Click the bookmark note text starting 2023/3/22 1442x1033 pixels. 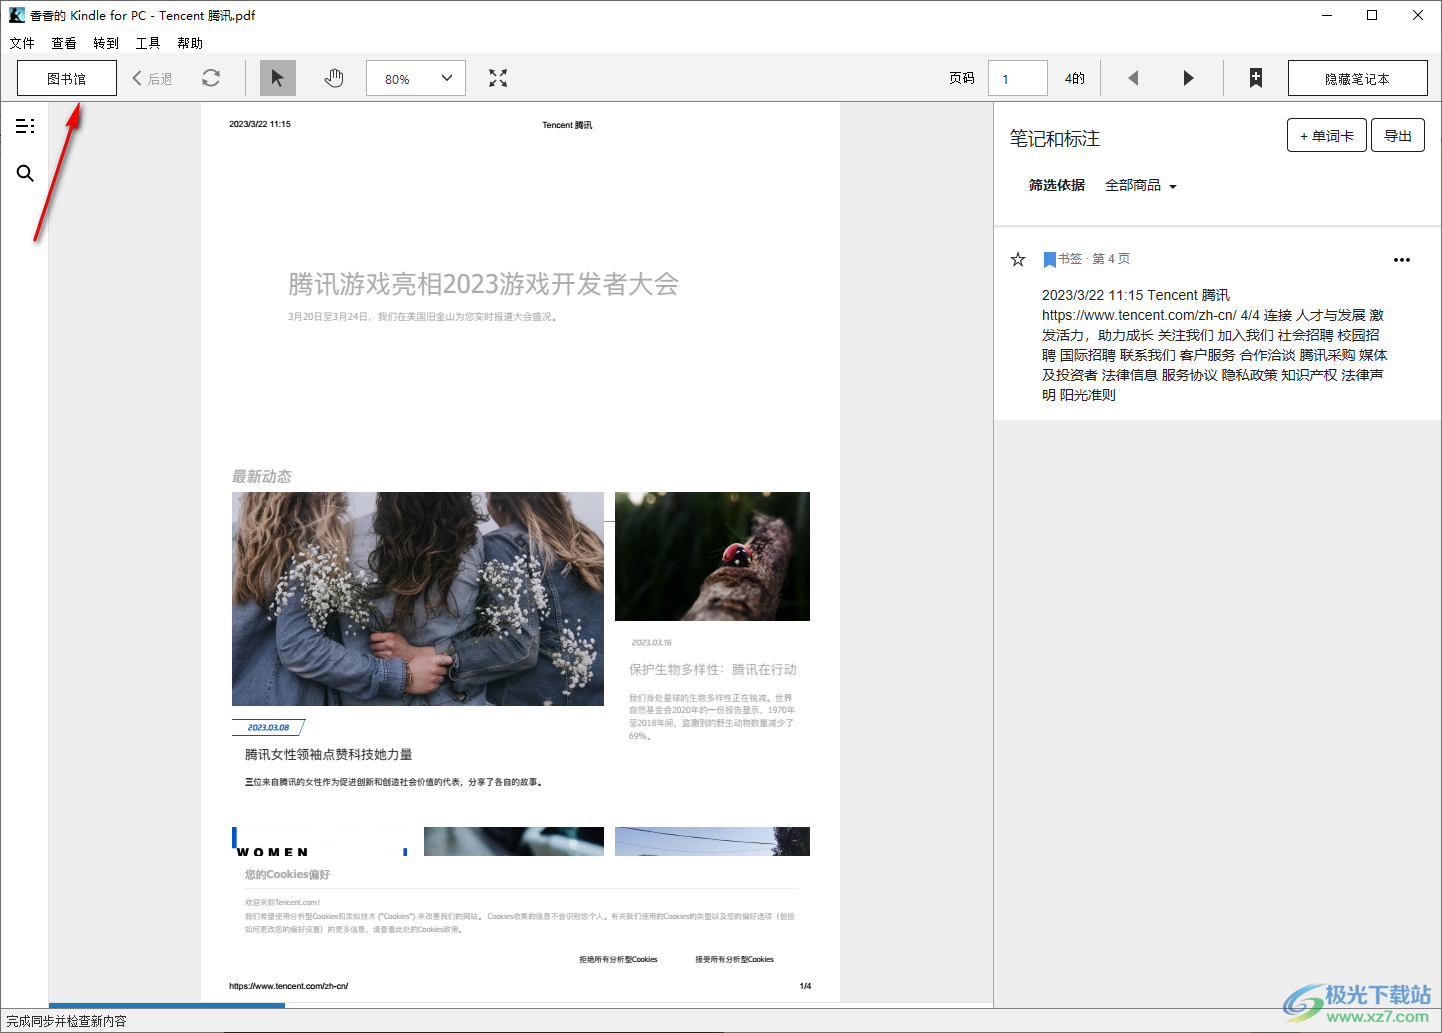tap(1214, 345)
